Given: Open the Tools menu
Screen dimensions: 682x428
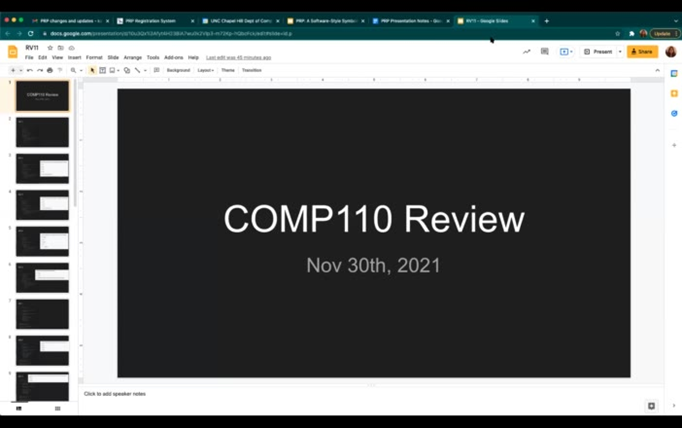Looking at the screenshot, I should click(153, 57).
